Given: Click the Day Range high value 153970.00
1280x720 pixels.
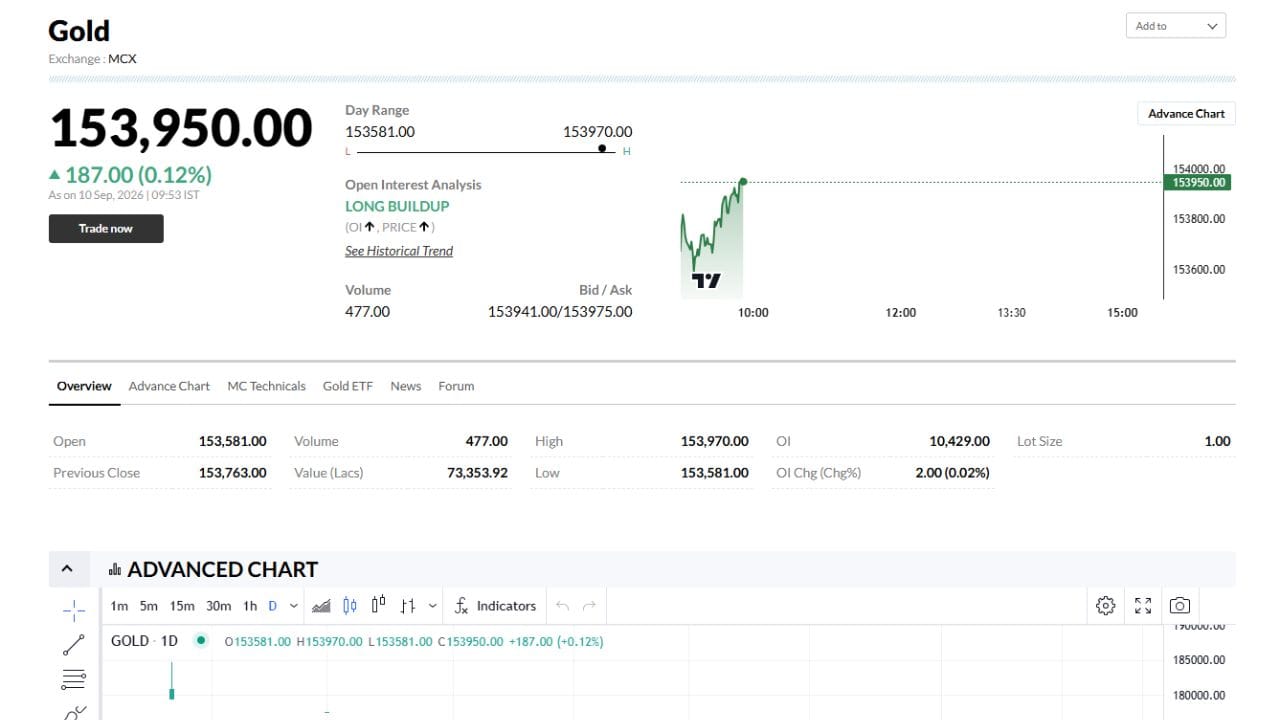Looking at the screenshot, I should point(598,132).
